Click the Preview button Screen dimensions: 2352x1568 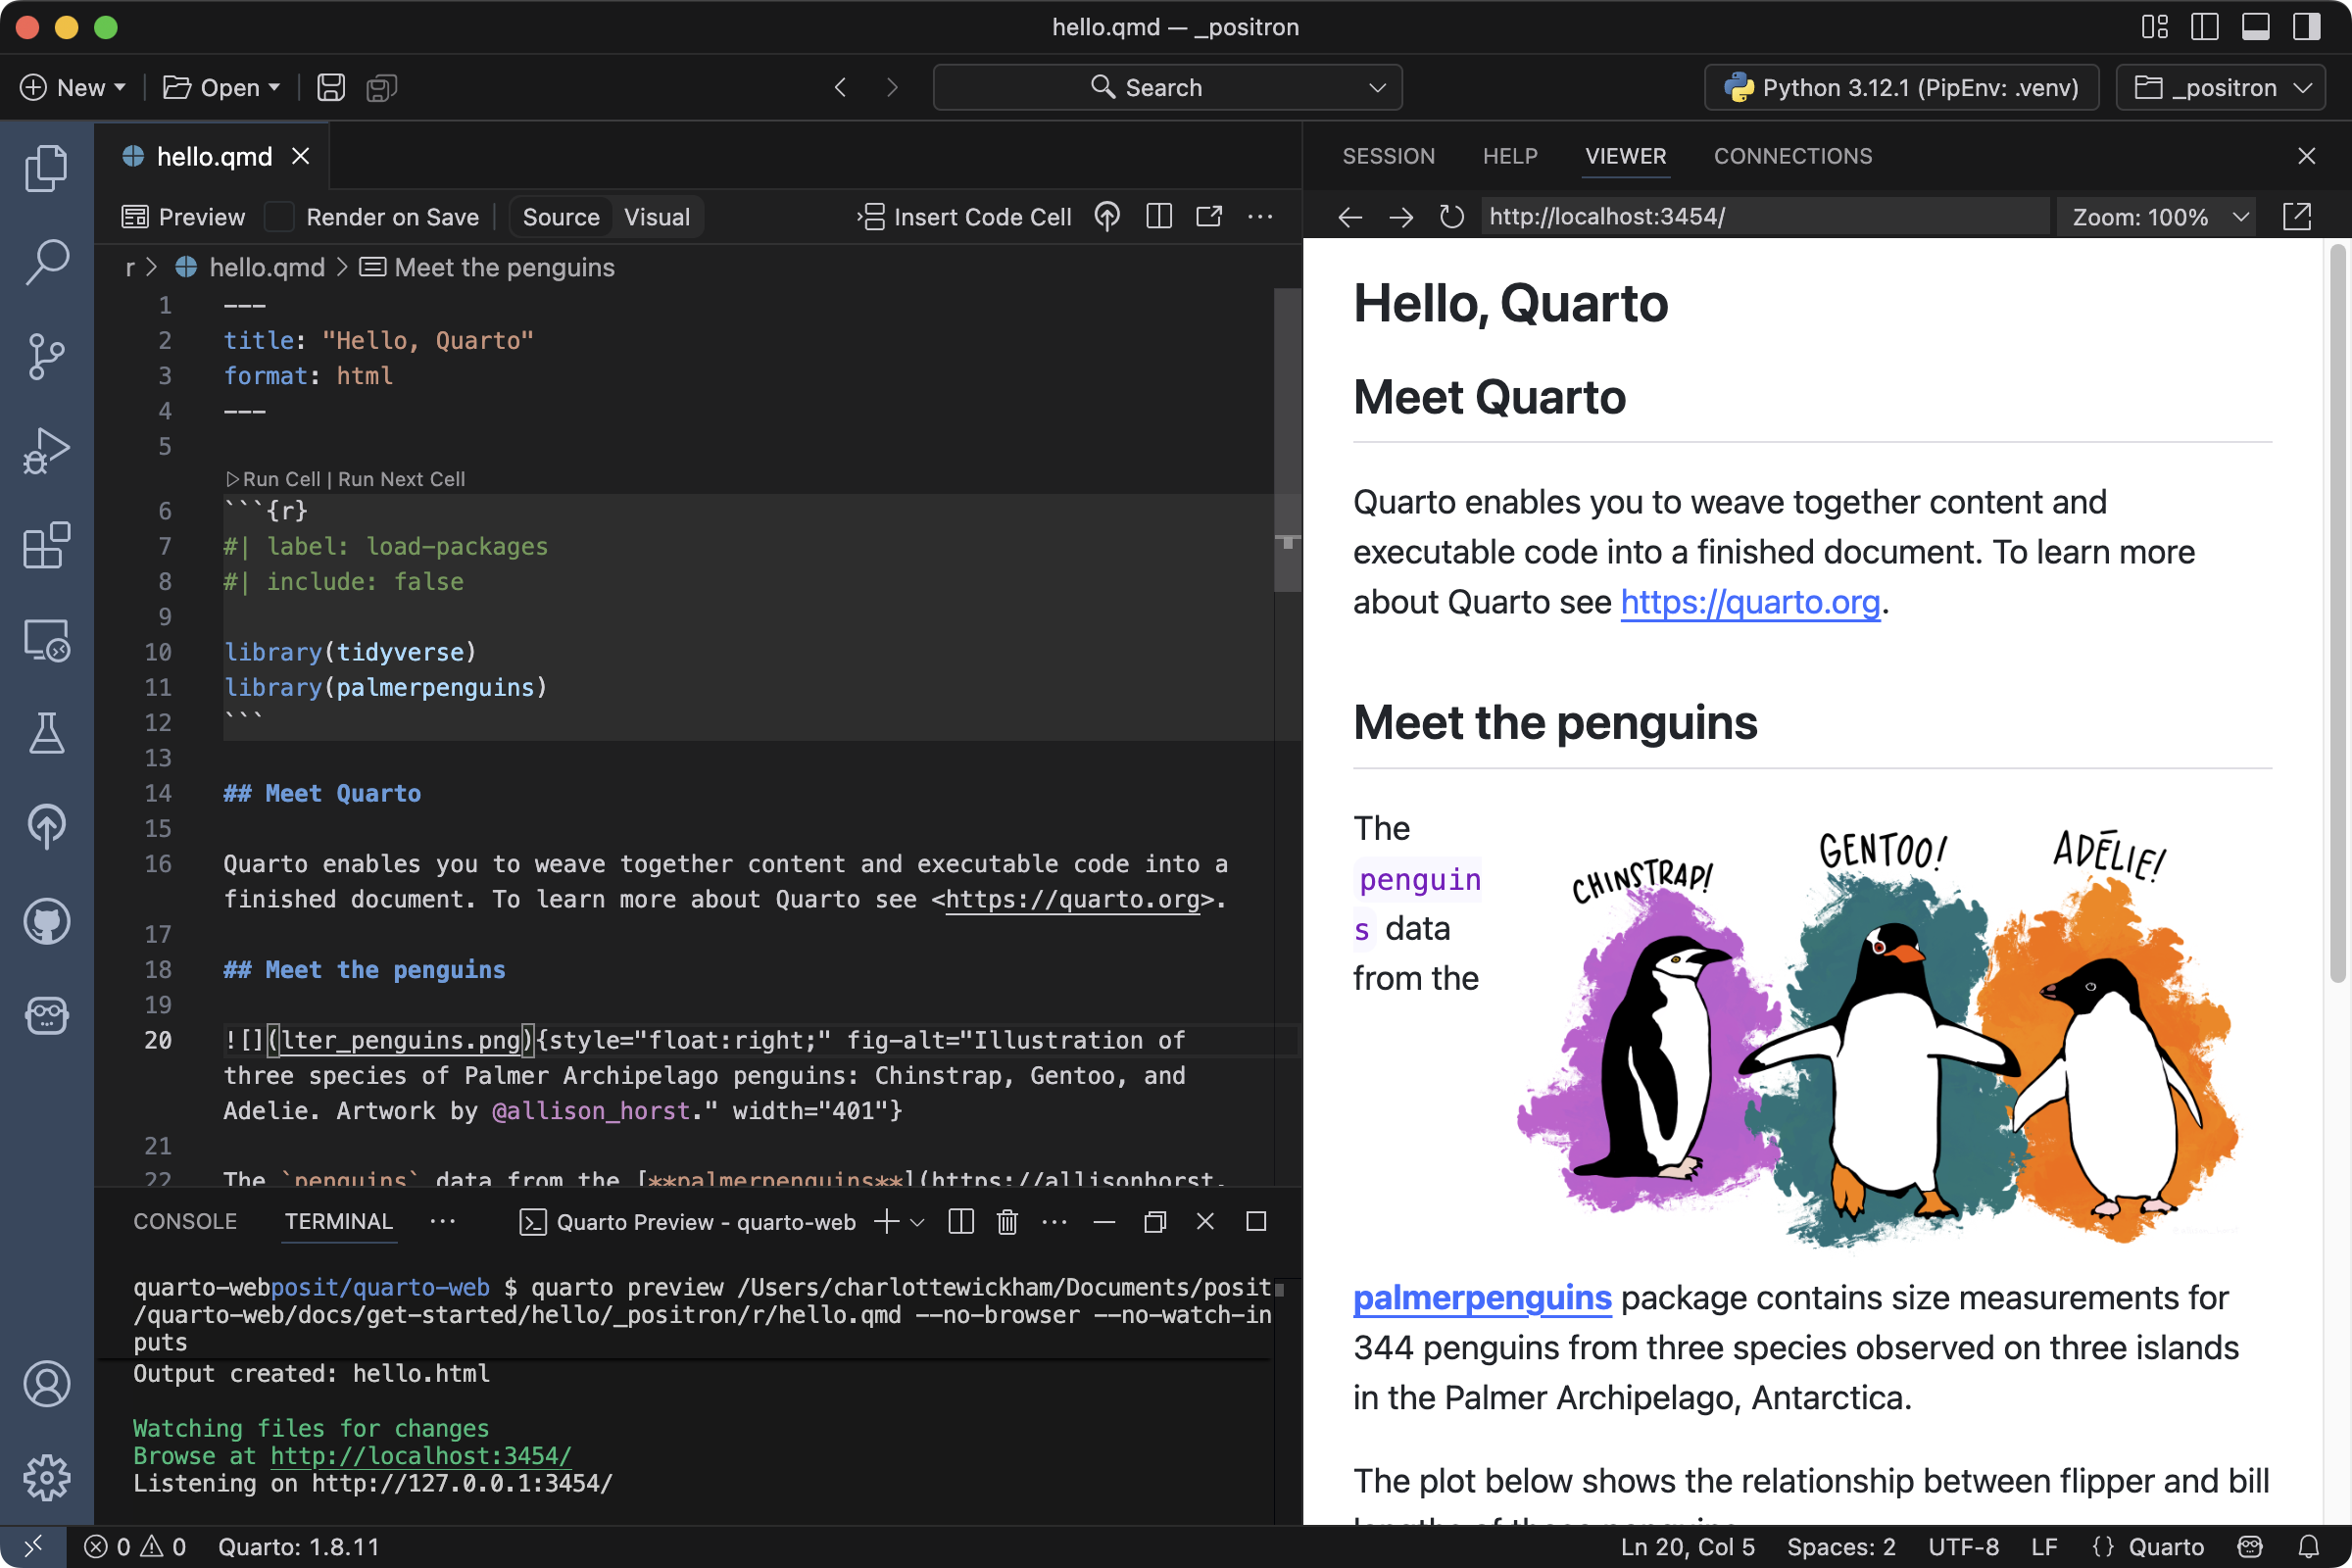[184, 217]
